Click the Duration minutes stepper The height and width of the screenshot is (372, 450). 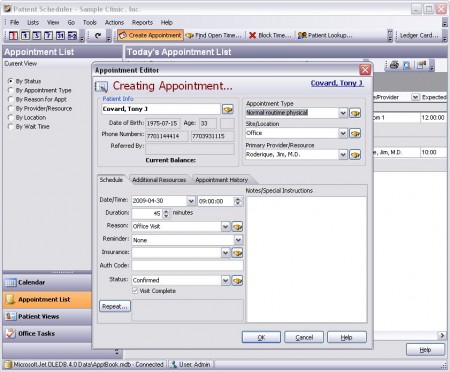coord(166,213)
